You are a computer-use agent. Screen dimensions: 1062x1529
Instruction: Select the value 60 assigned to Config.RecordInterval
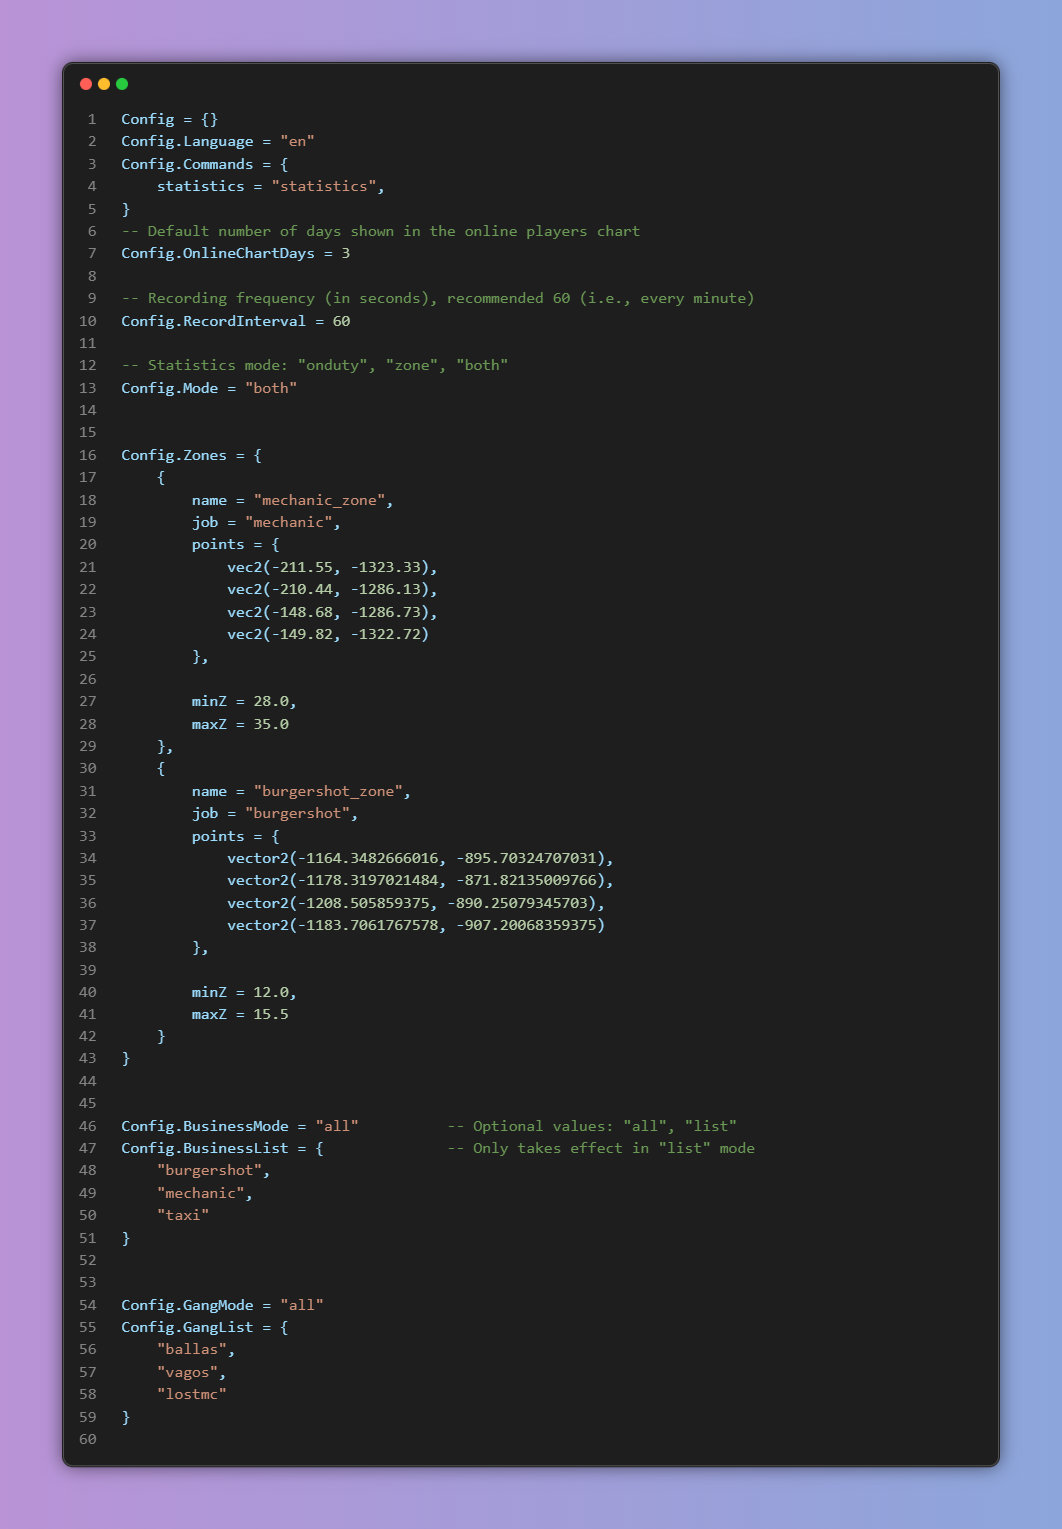click(x=341, y=321)
